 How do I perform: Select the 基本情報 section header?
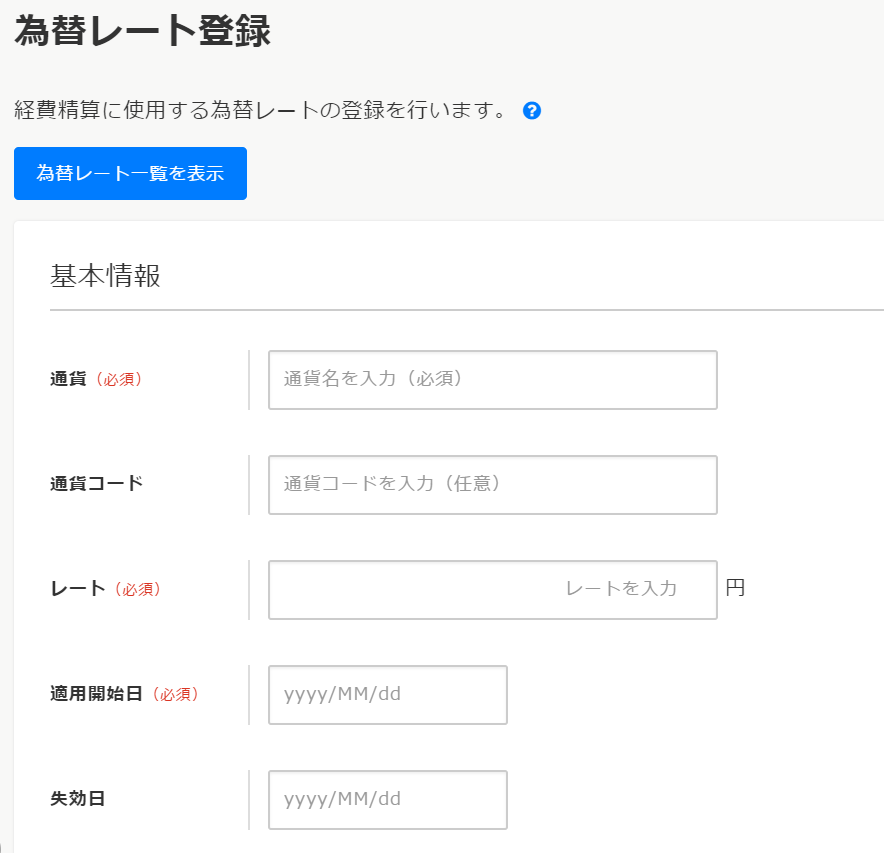tap(105, 276)
